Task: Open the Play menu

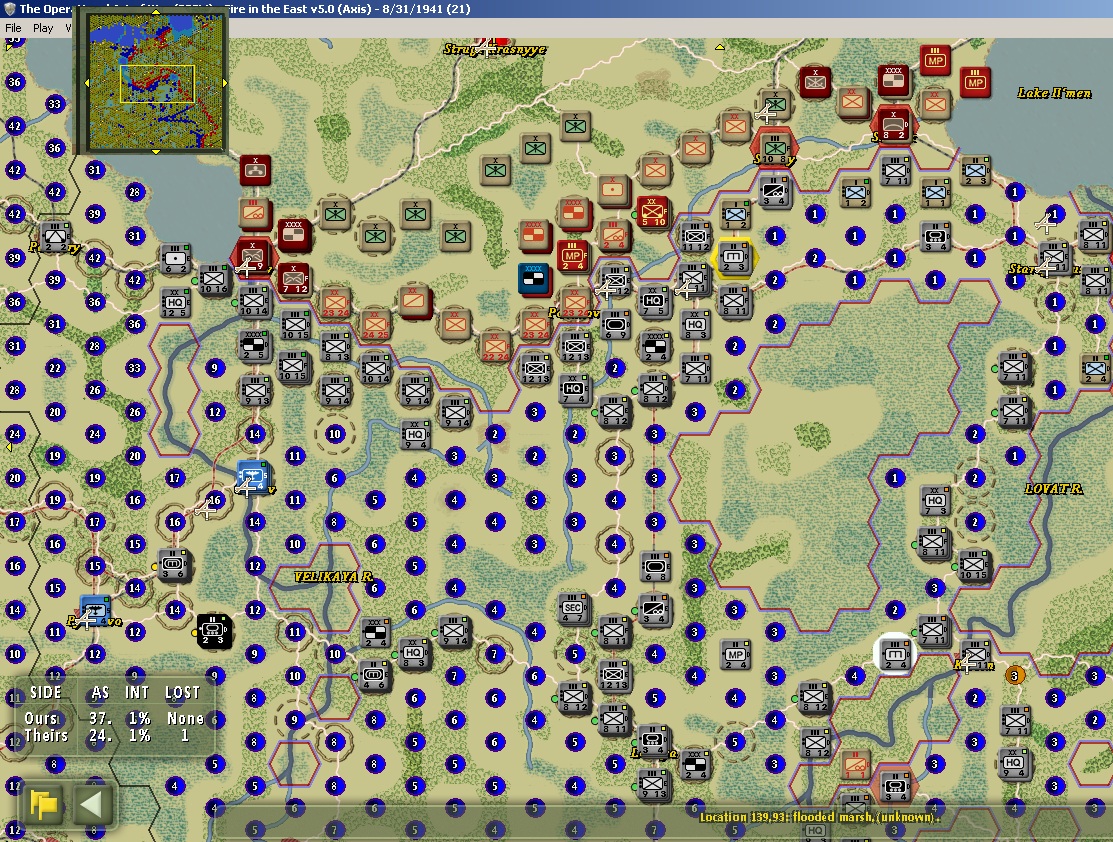Action: (43, 28)
